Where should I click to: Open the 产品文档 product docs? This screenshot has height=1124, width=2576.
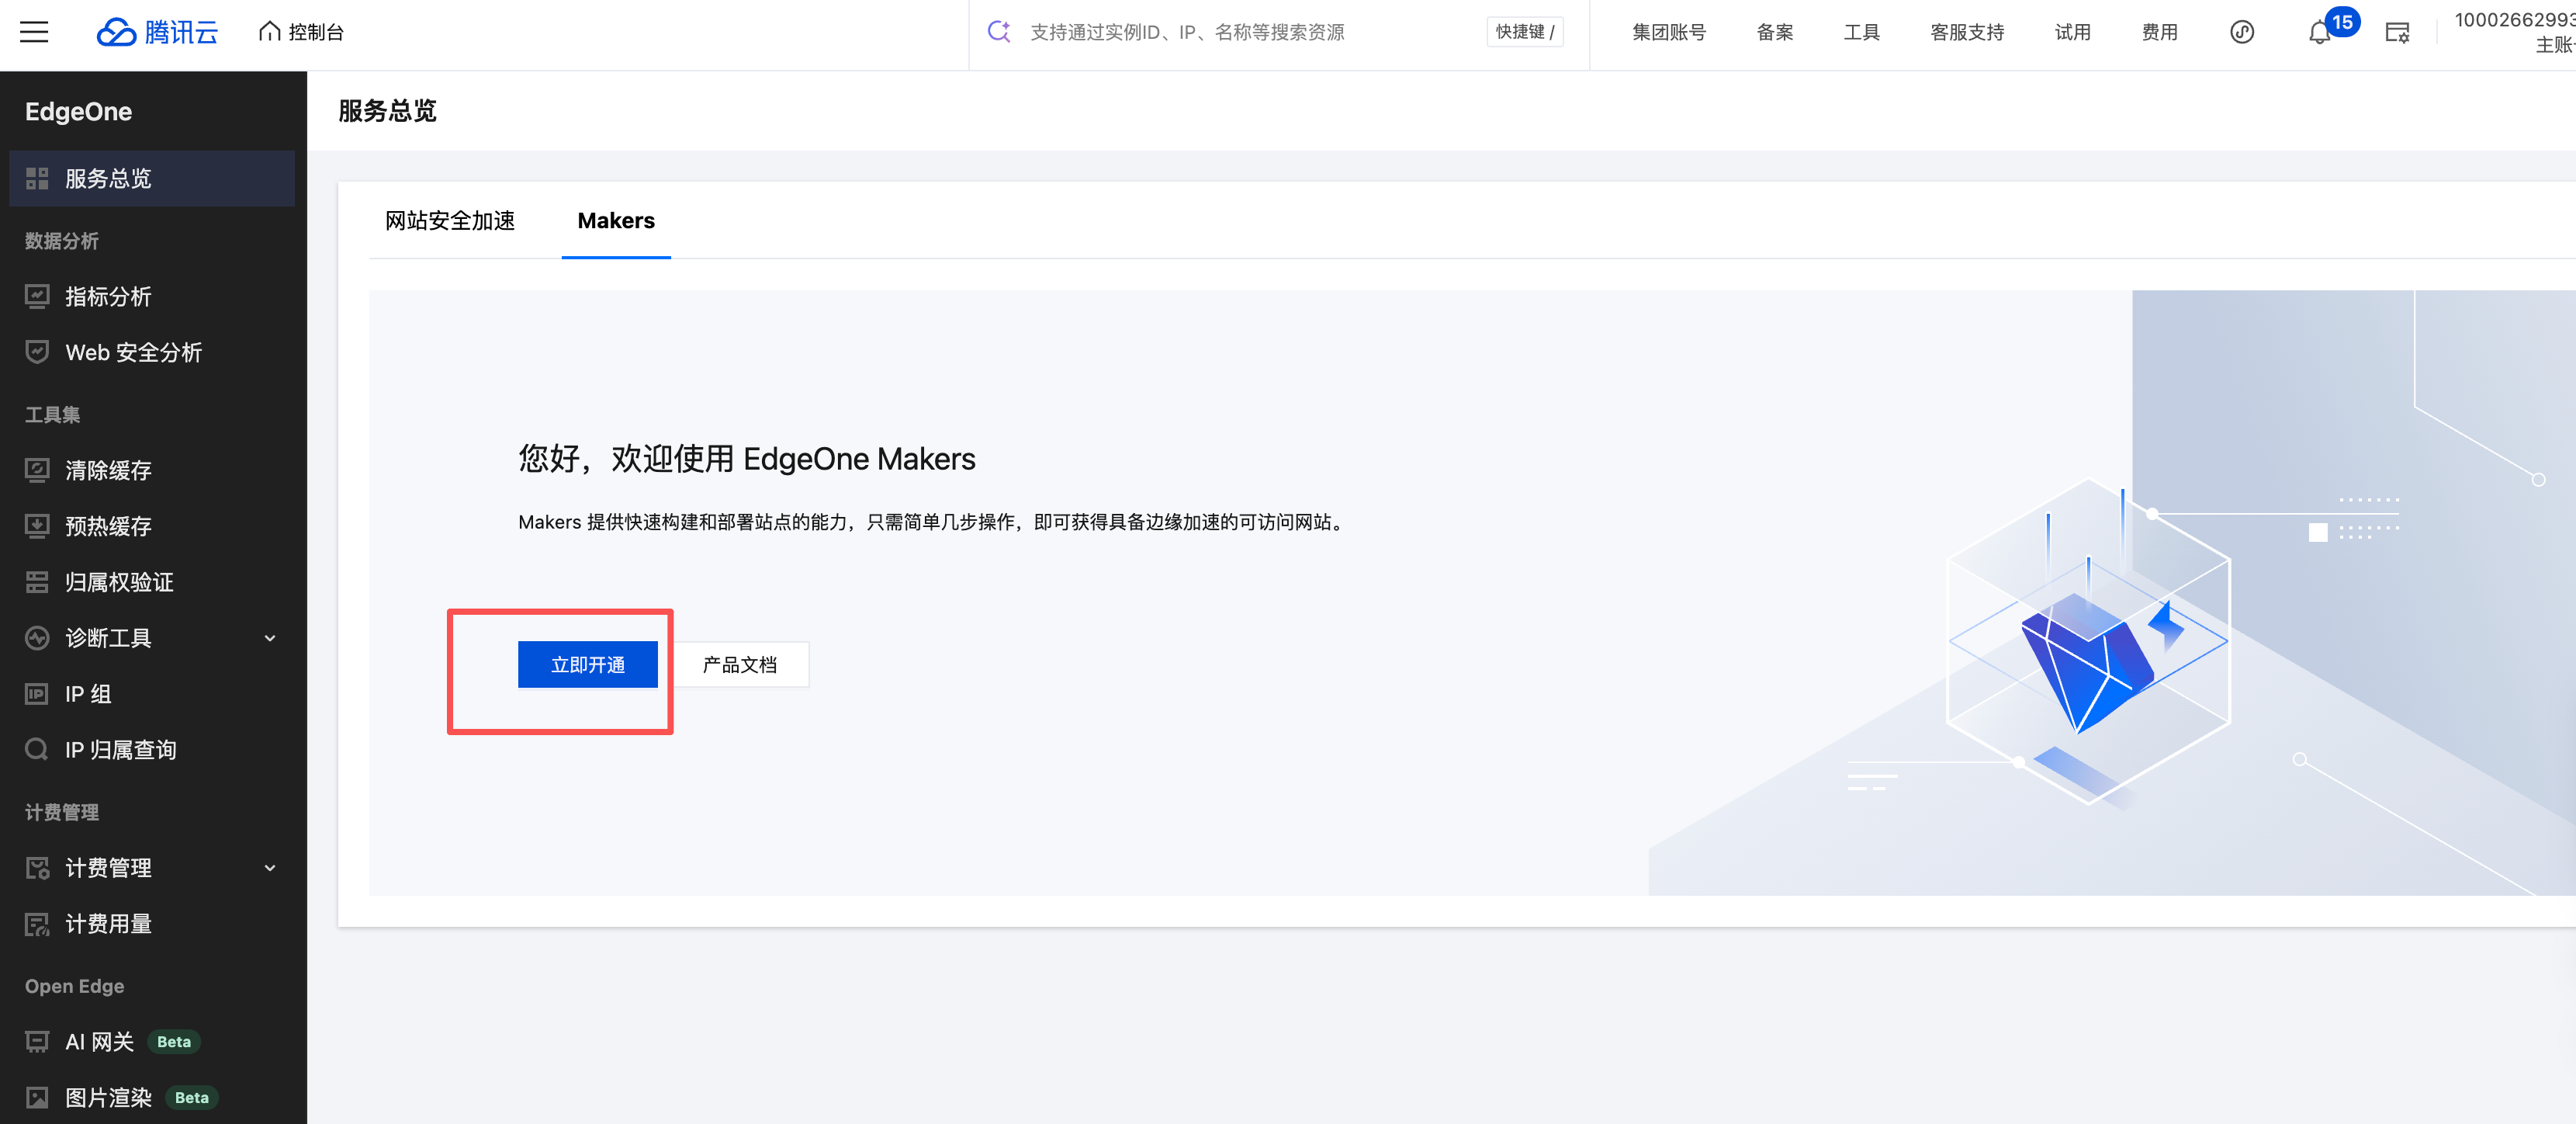[739, 665]
